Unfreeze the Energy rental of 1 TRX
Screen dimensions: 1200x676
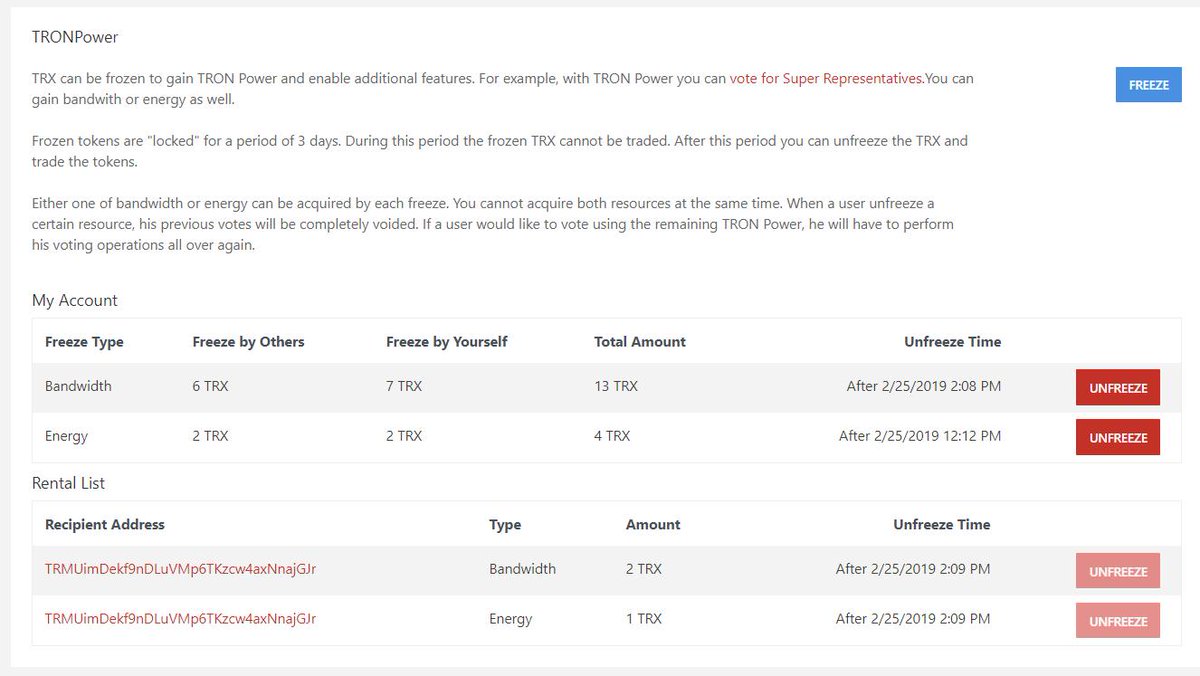(x=1118, y=621)
